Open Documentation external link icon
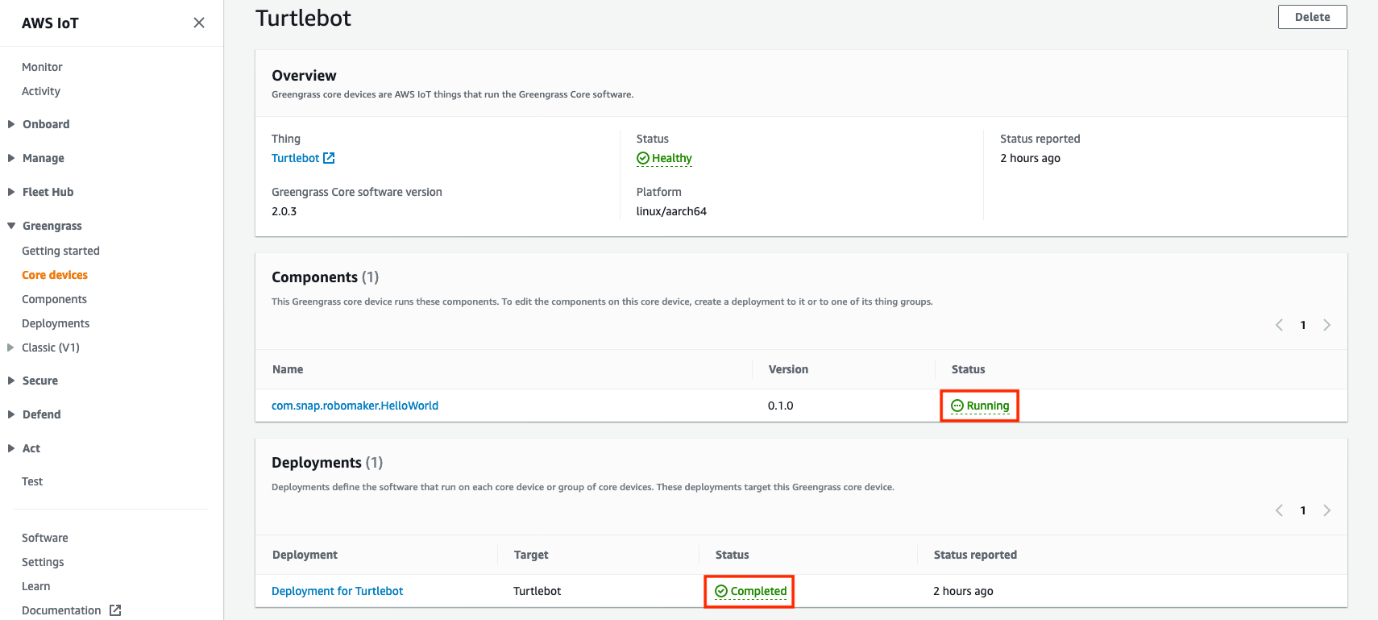This screenshot has width=1378, height=620. [115, 610]
